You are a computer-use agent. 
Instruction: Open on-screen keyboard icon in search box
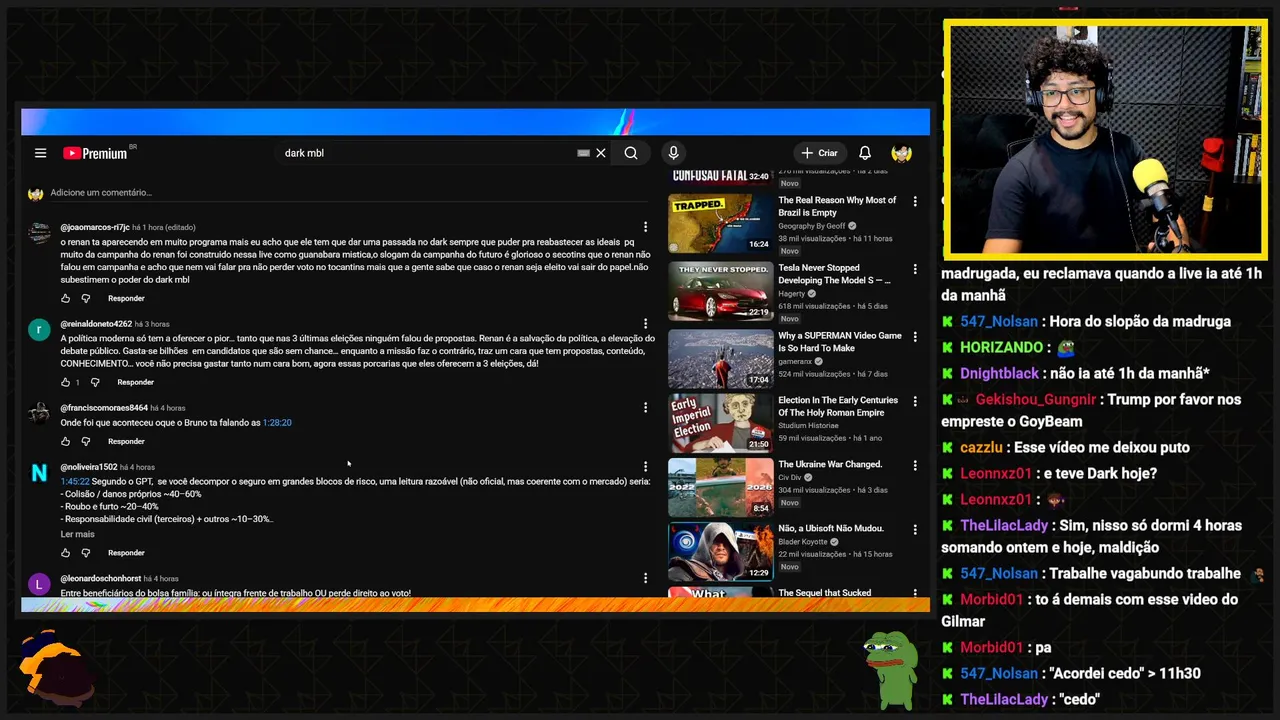[x=583, y=153]
